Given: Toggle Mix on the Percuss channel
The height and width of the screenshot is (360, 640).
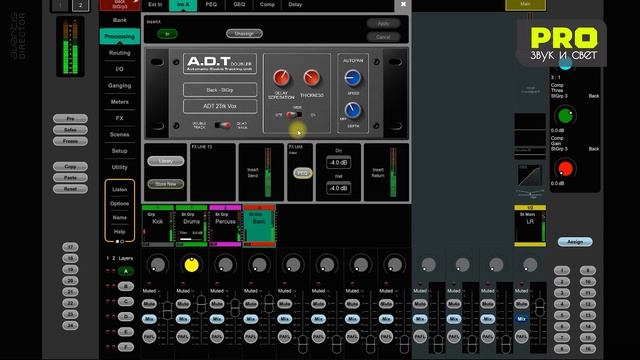Looking at the screenshot, I should pyautogui.click(x=217, y=319).
